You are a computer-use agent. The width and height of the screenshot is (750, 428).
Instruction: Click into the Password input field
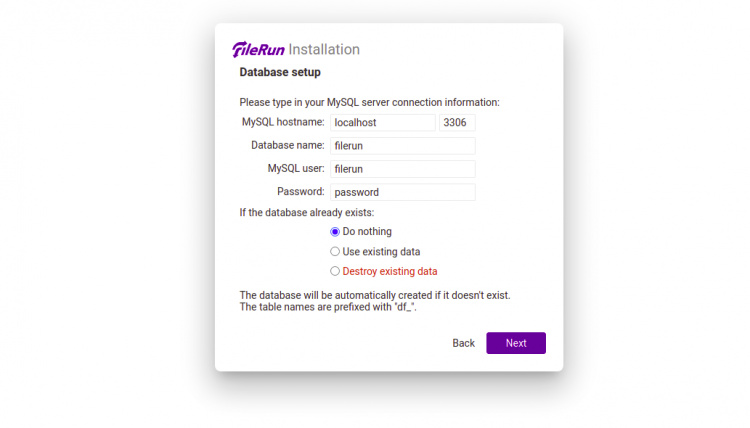(x=402, y=192)
